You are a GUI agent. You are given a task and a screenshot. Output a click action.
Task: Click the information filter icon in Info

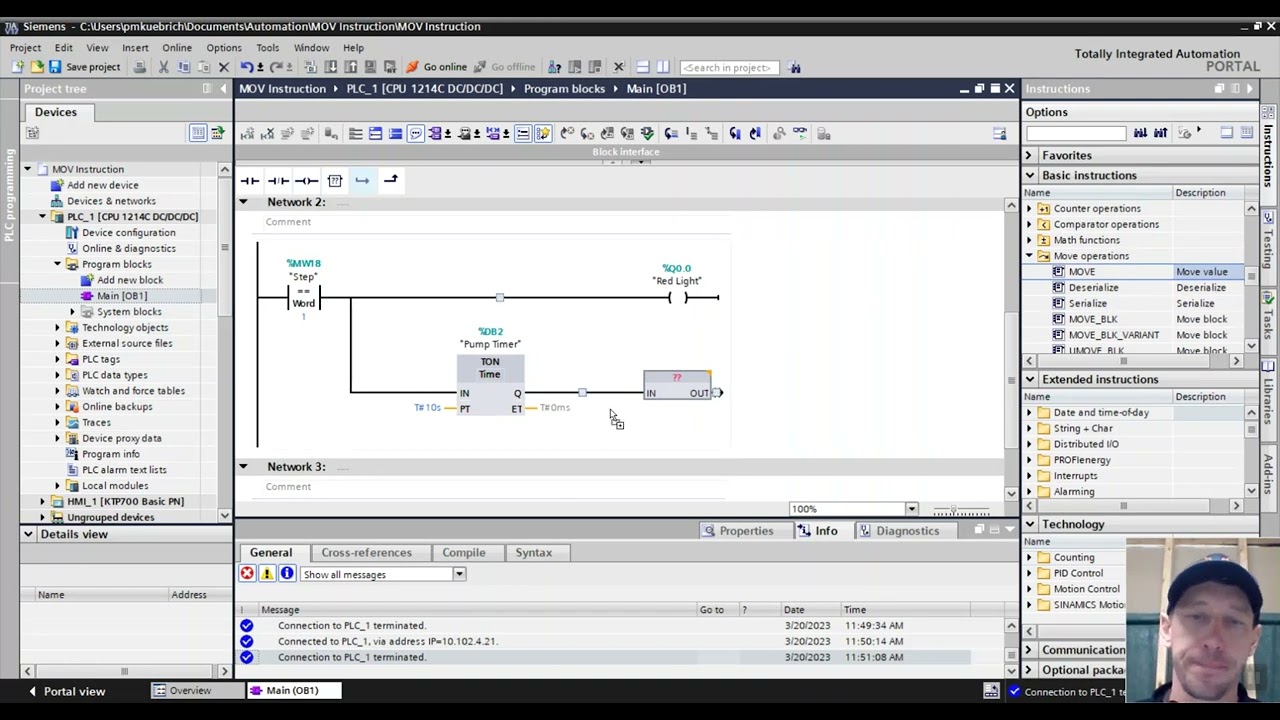click(x=287, y=574)
